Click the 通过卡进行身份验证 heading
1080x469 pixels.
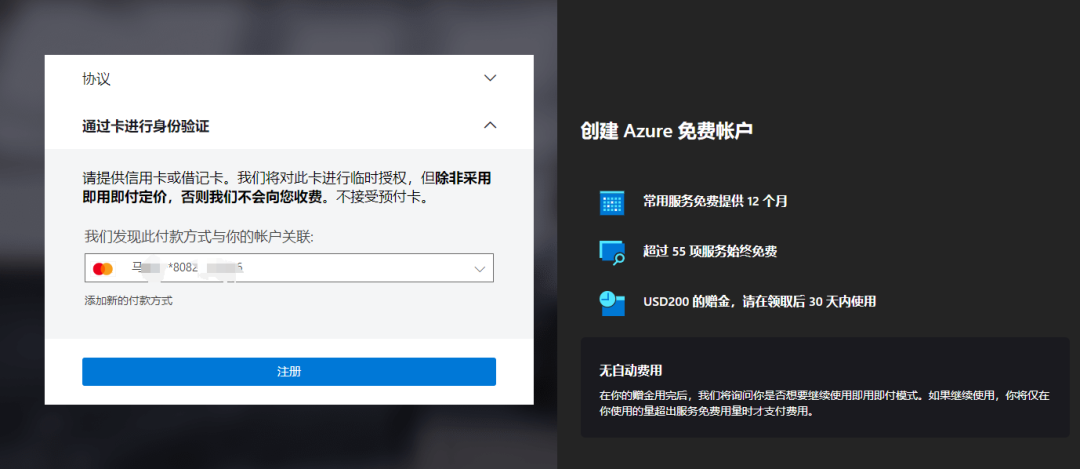pos(145,126)
